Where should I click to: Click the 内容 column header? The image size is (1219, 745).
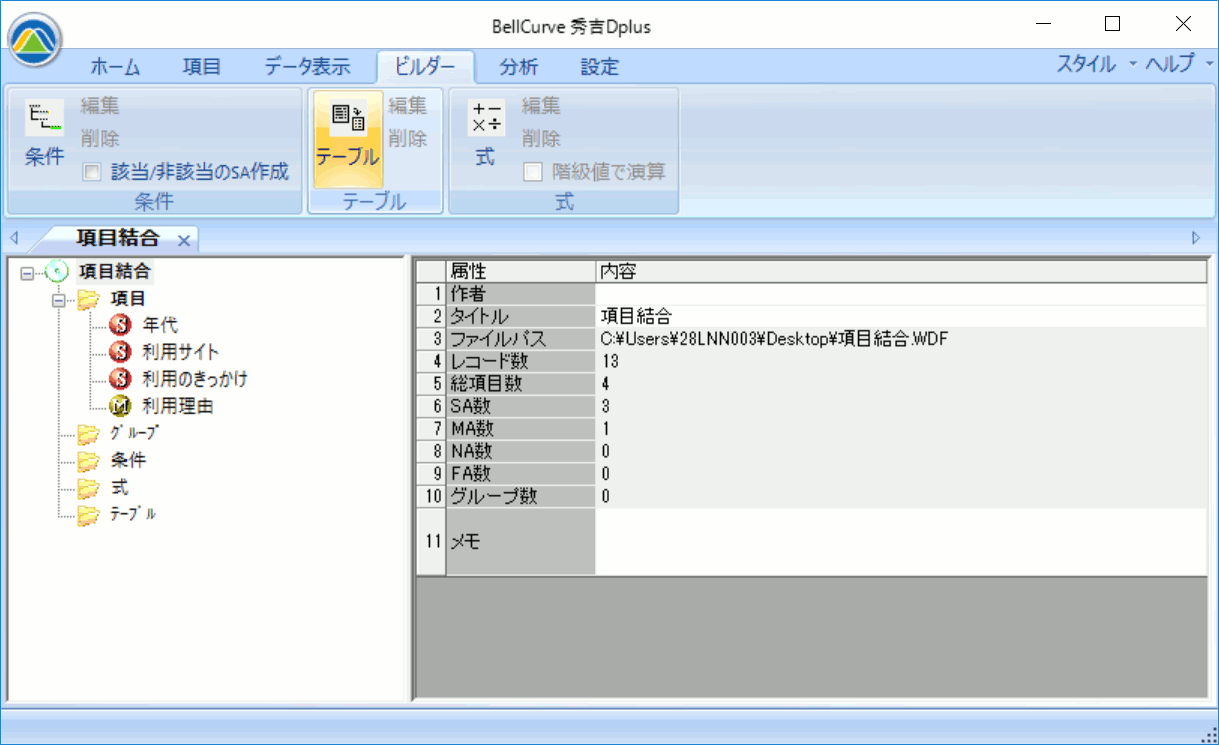[901, 272]
